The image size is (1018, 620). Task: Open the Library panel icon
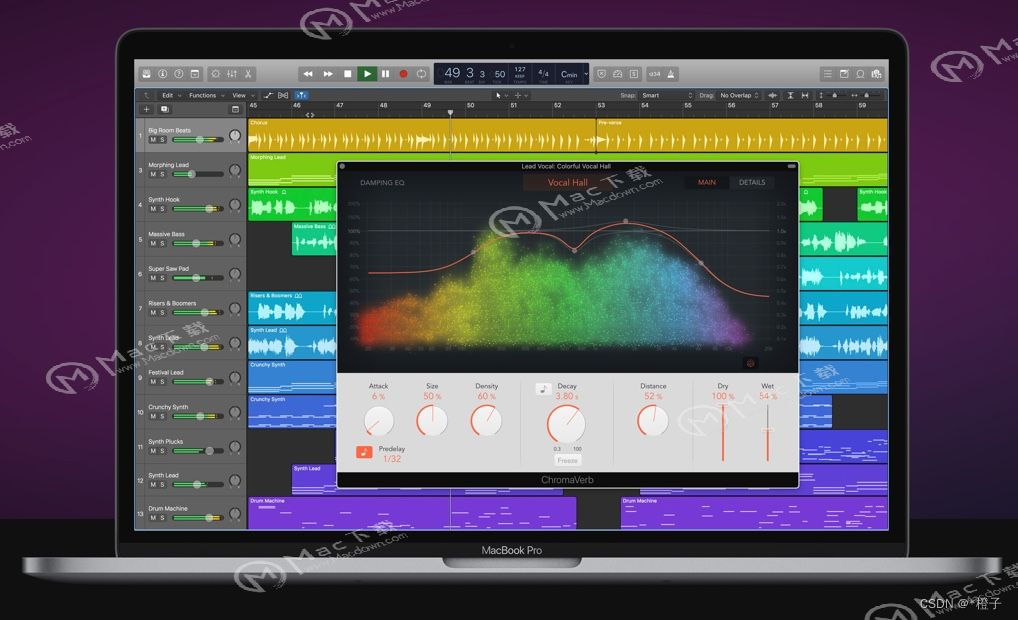pyautogui.click(x=147, y=74)
